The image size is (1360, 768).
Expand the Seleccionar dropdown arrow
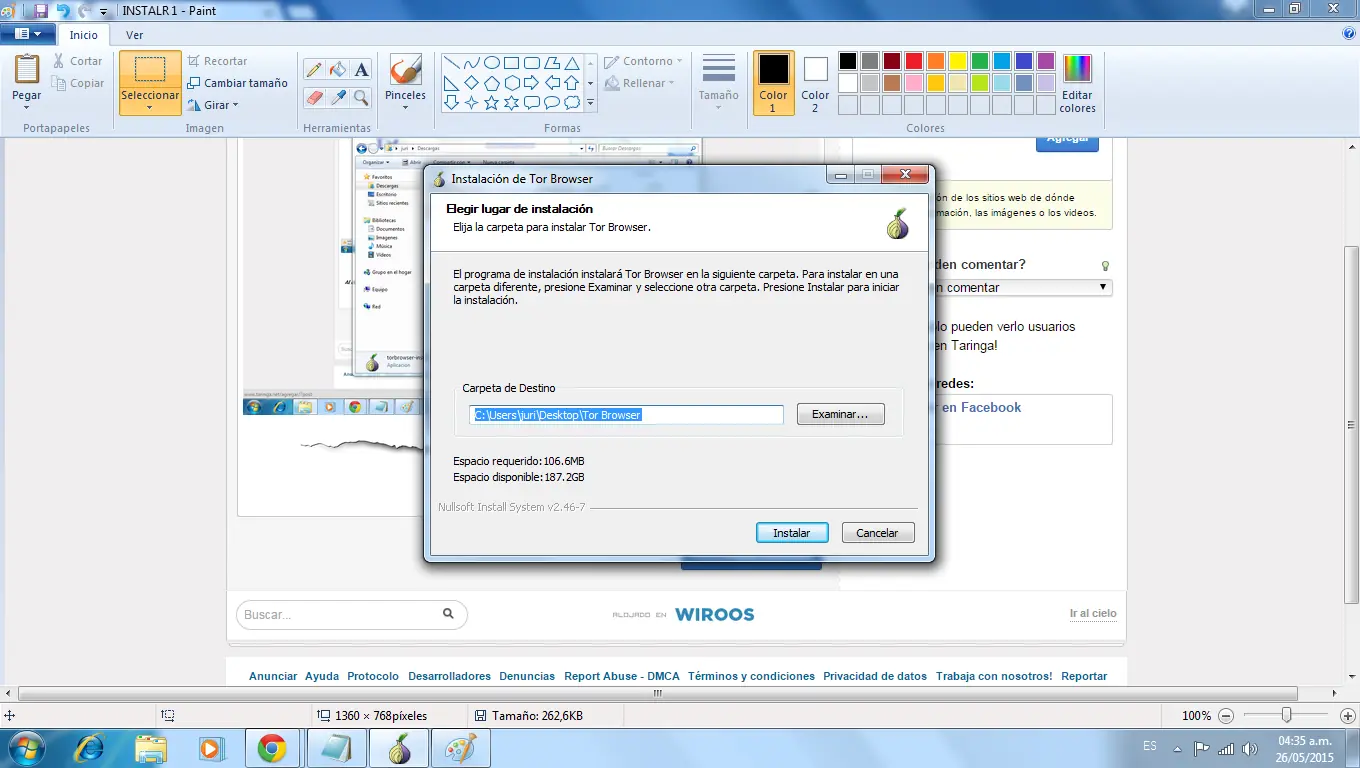click(x=150, y=107)
